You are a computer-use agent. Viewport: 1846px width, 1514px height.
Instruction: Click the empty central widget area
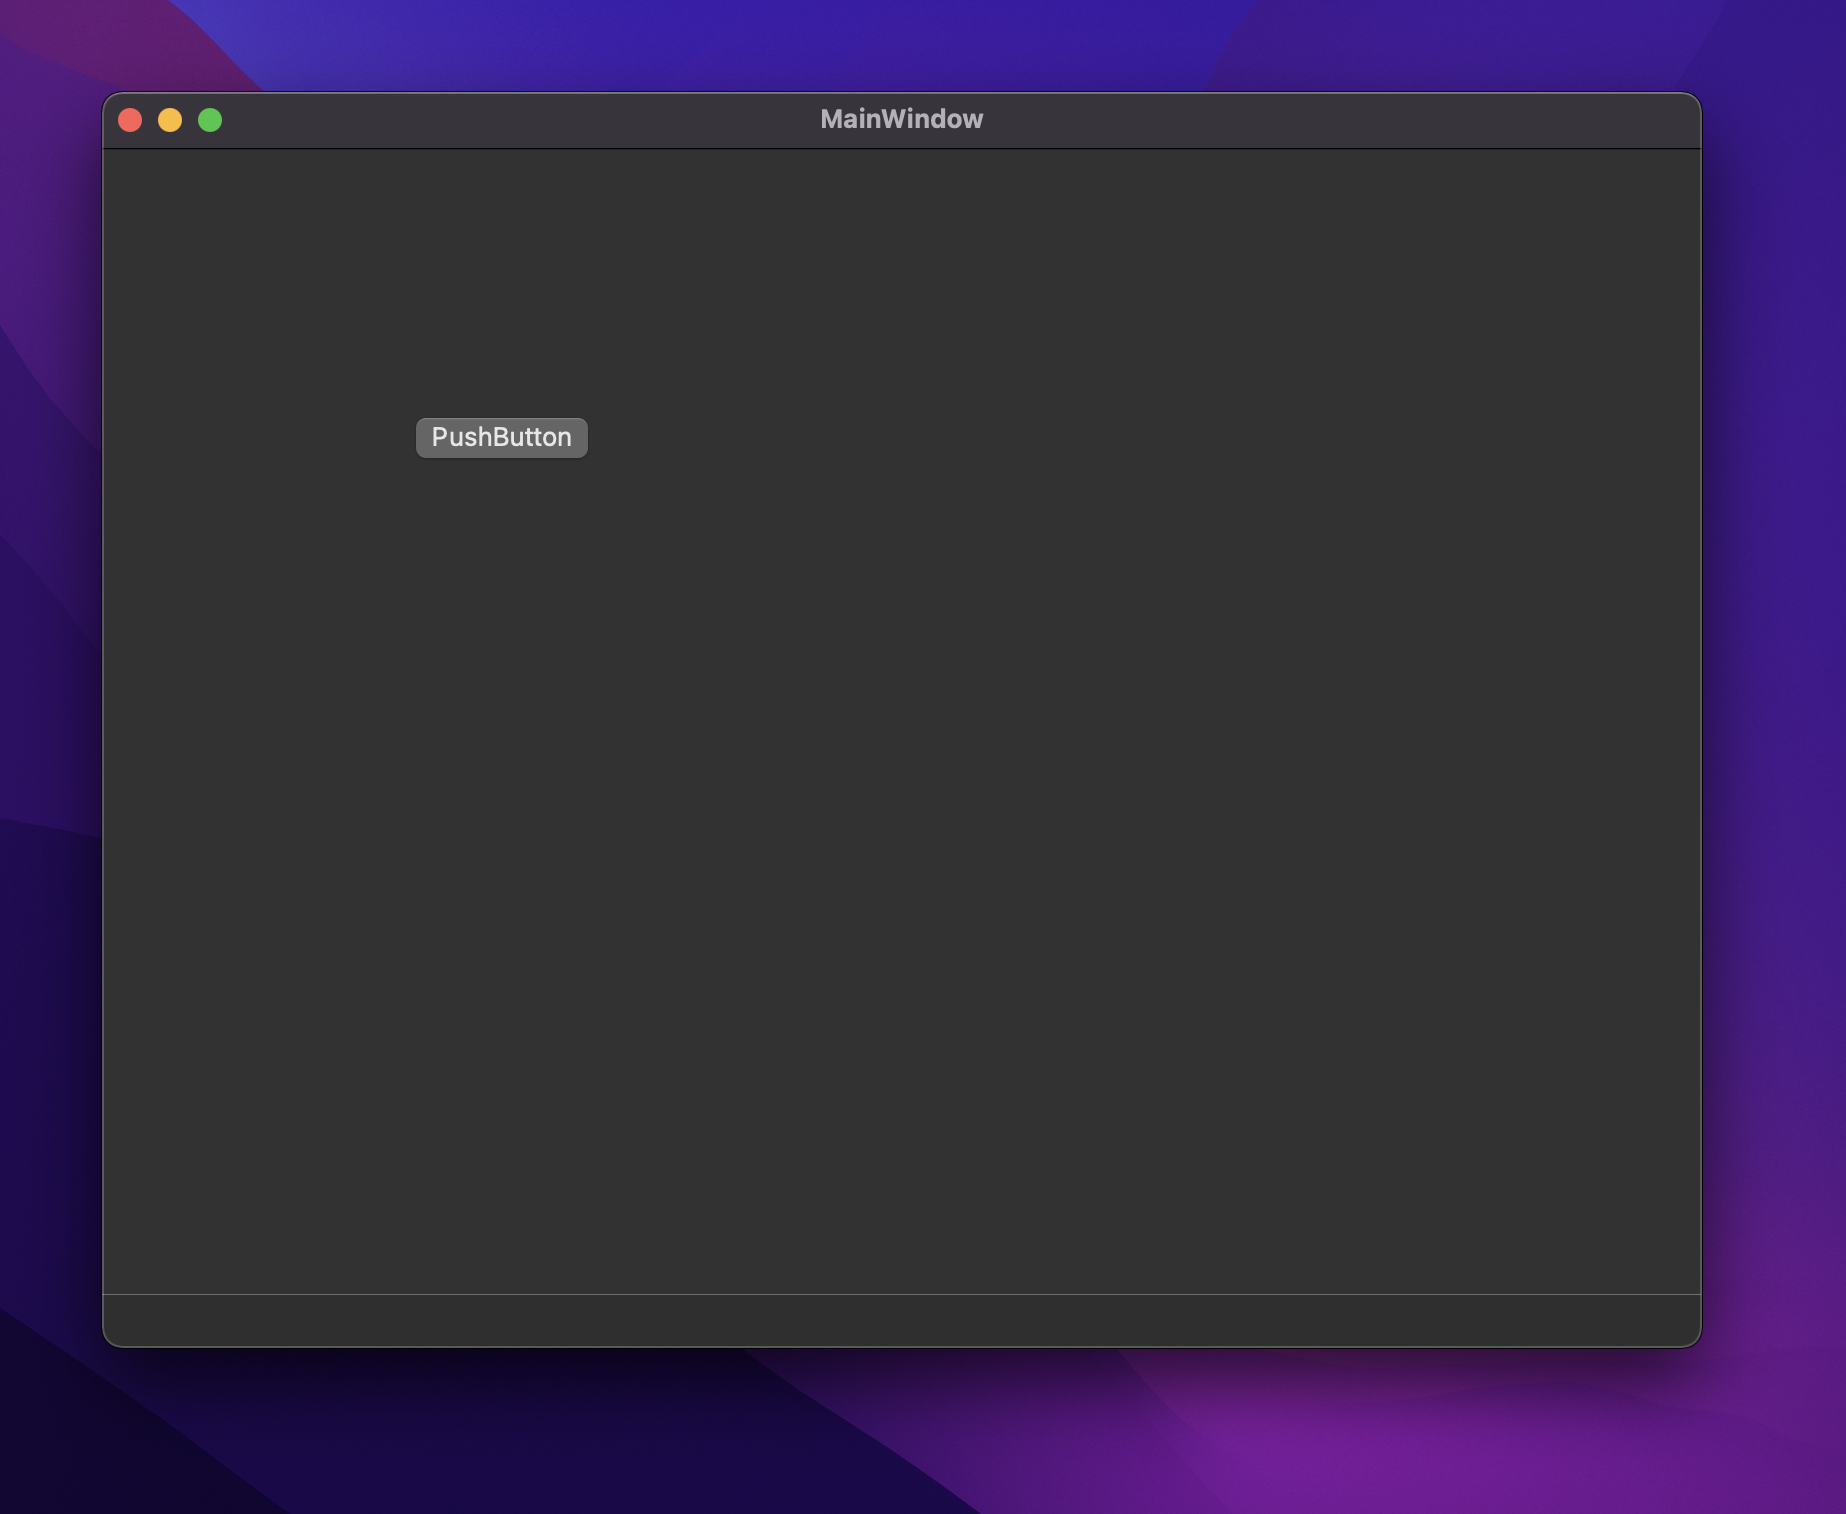click(1100, 800)
